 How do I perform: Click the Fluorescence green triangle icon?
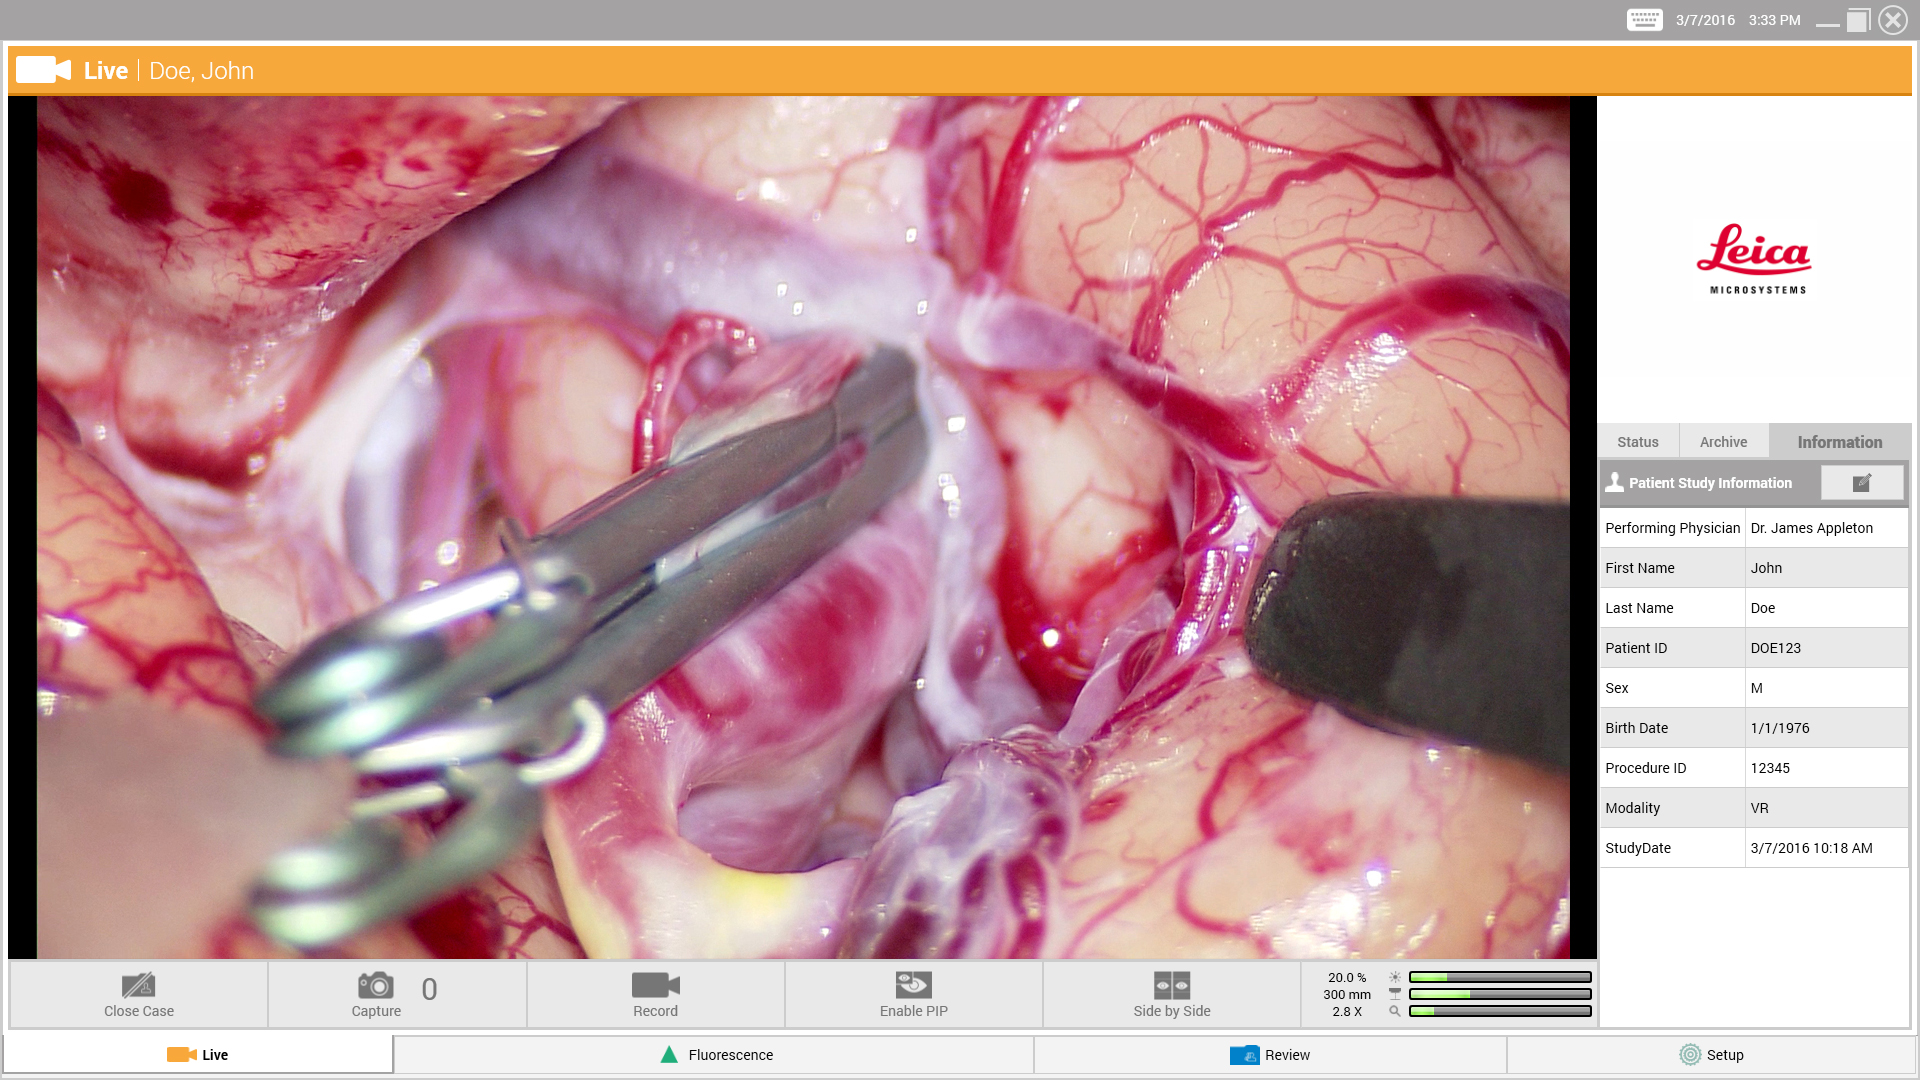pyautogui.click(x=669, y=1055)
